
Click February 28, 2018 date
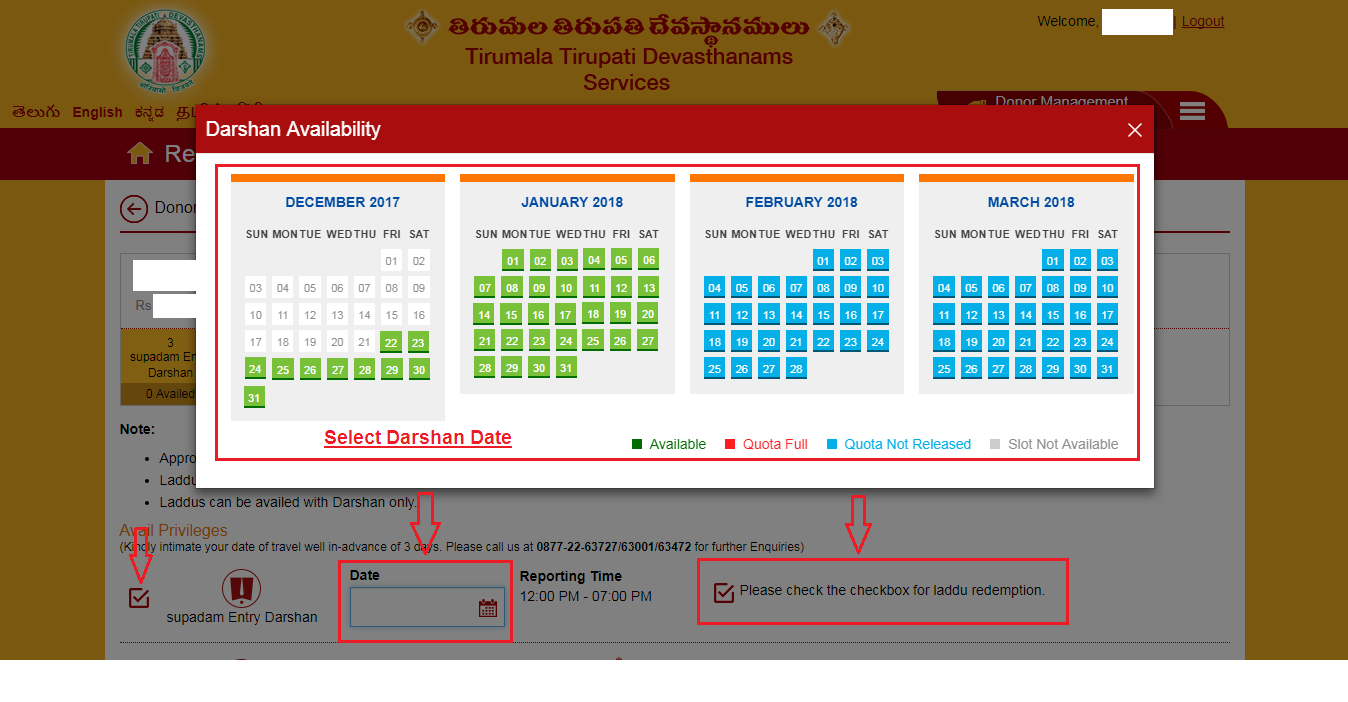click(796, 369)
